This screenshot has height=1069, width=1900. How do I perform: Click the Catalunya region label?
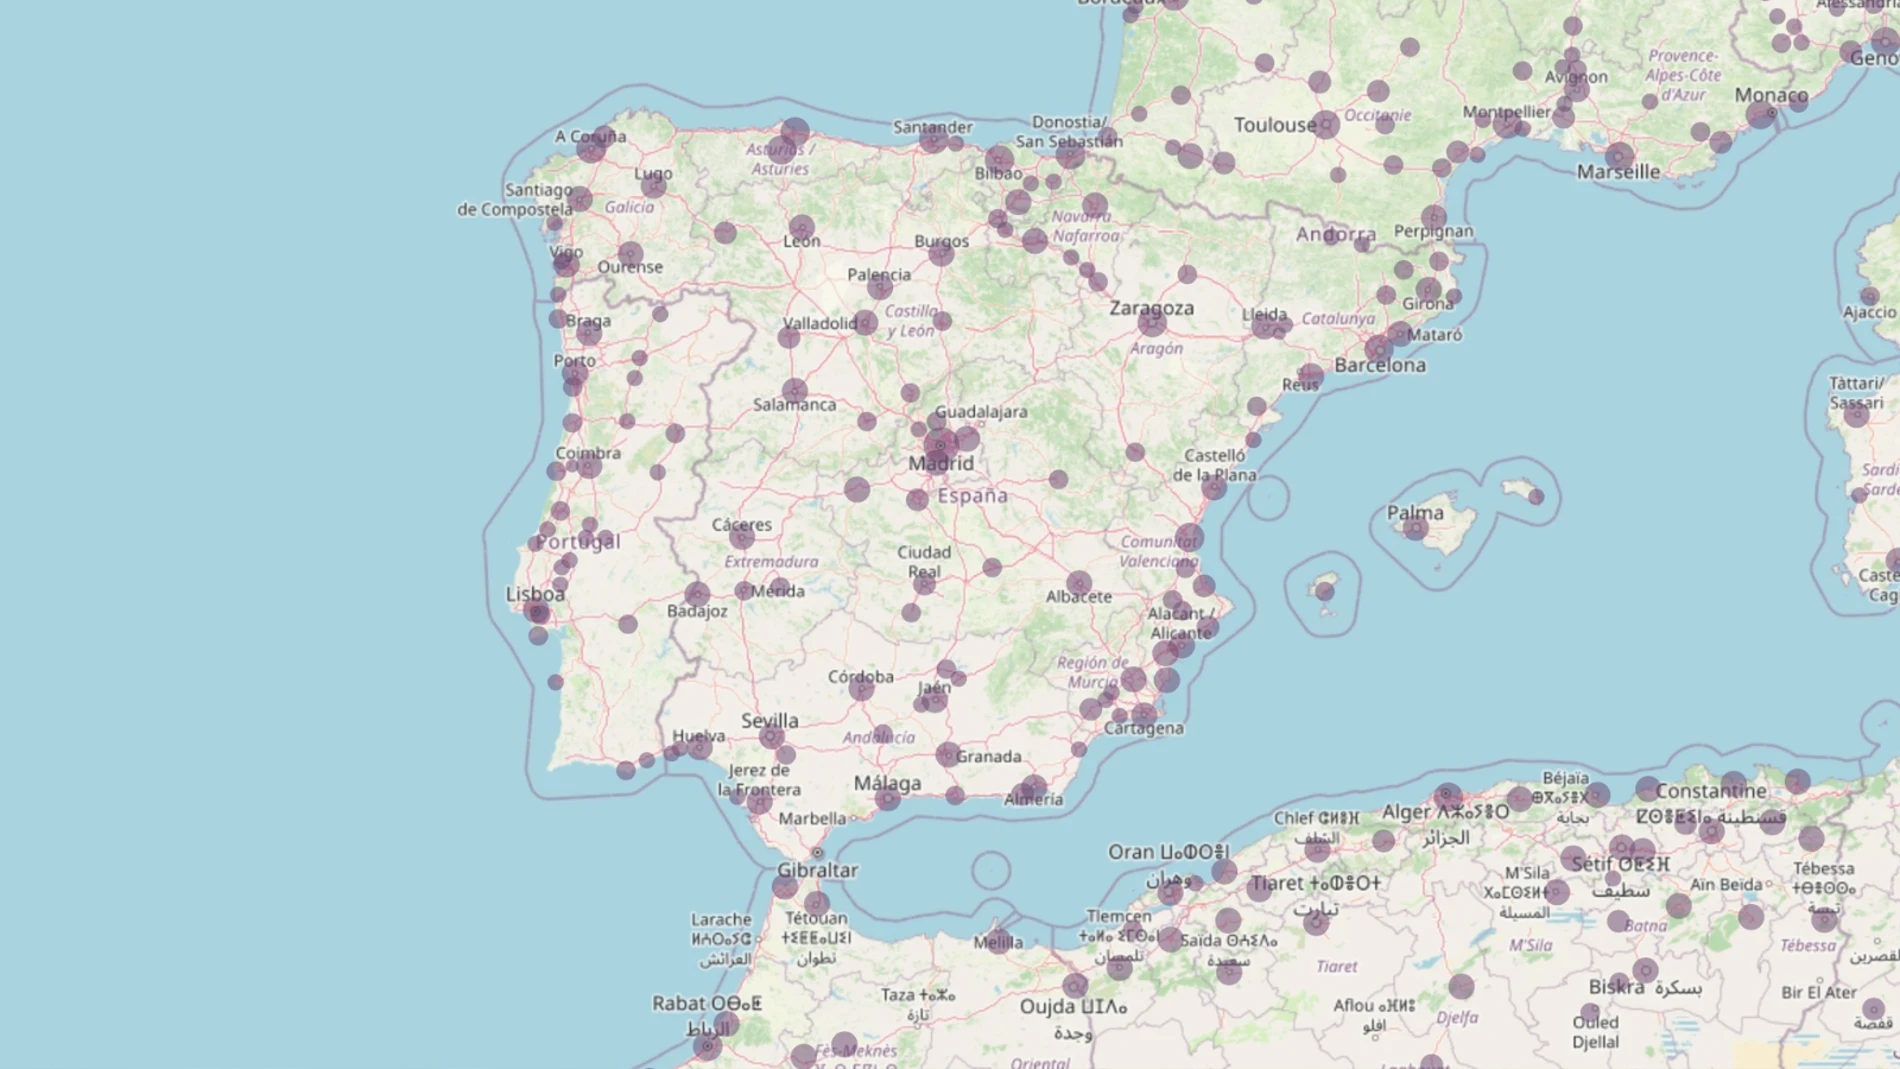[1341, 318]
